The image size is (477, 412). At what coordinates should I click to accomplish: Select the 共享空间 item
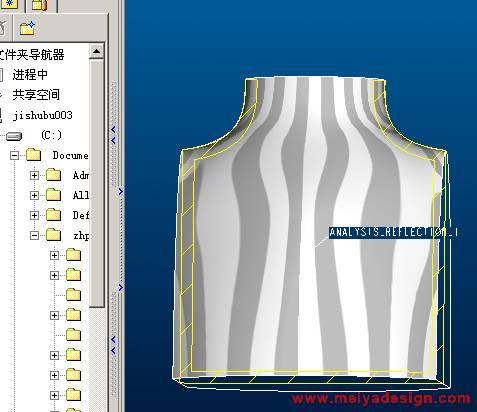coord(36,95)
